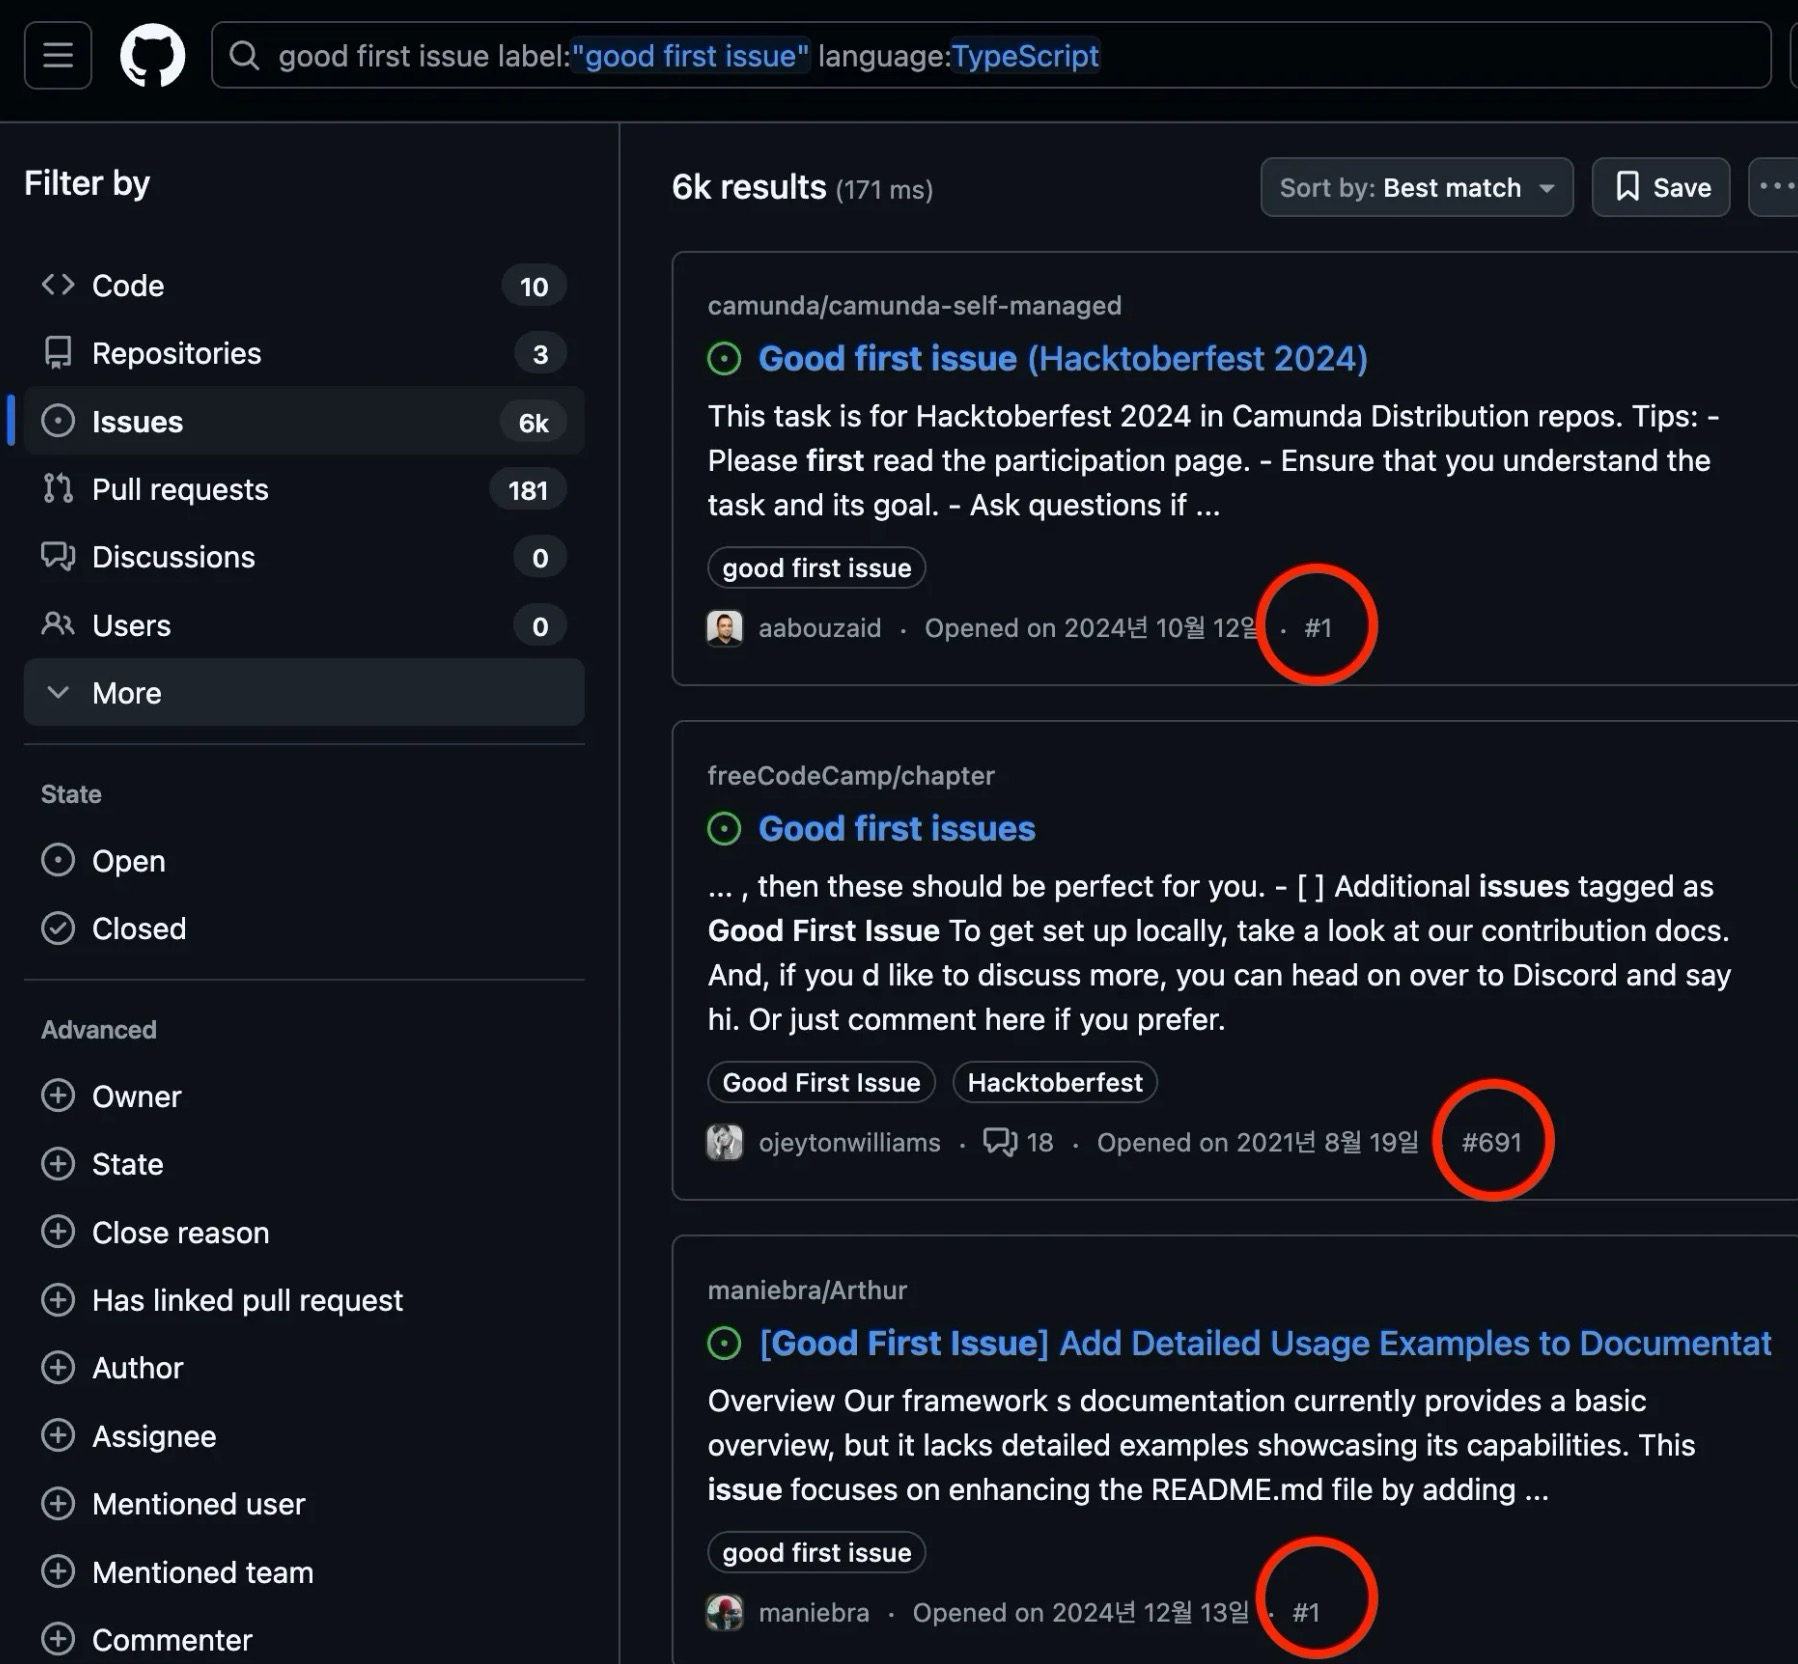Screen dimensions: 1798x1664
Task: Click Good First Issue label on freeCodeCamp issue
Action: coord(821,1082)
